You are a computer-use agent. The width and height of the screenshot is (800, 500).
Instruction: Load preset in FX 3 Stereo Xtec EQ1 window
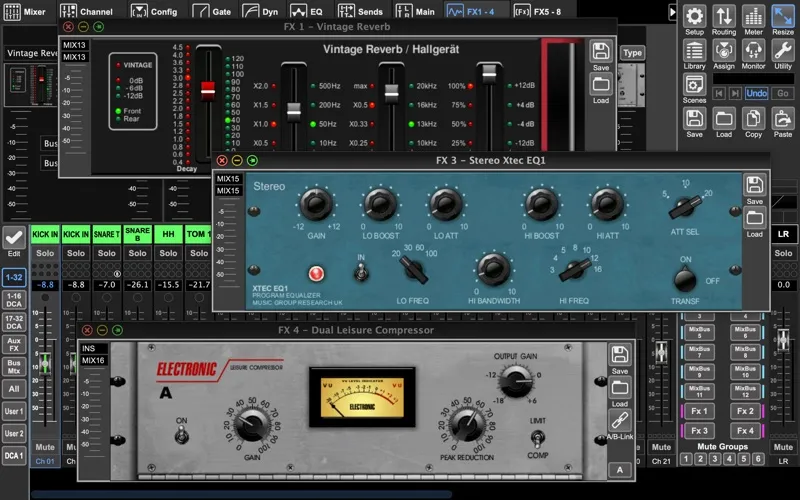tap(754, 218)
